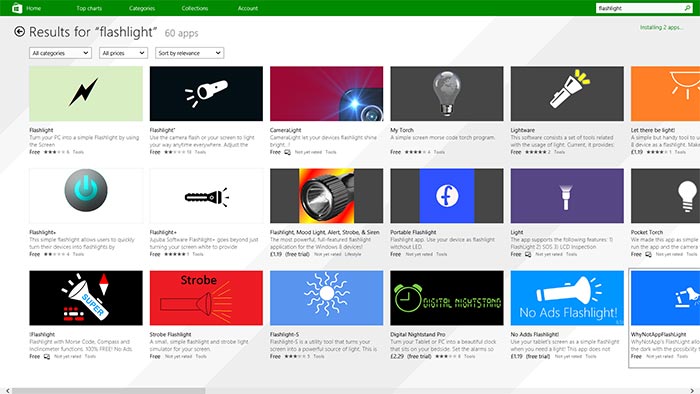Go to Home in the top bar

(x=33, y=8)
